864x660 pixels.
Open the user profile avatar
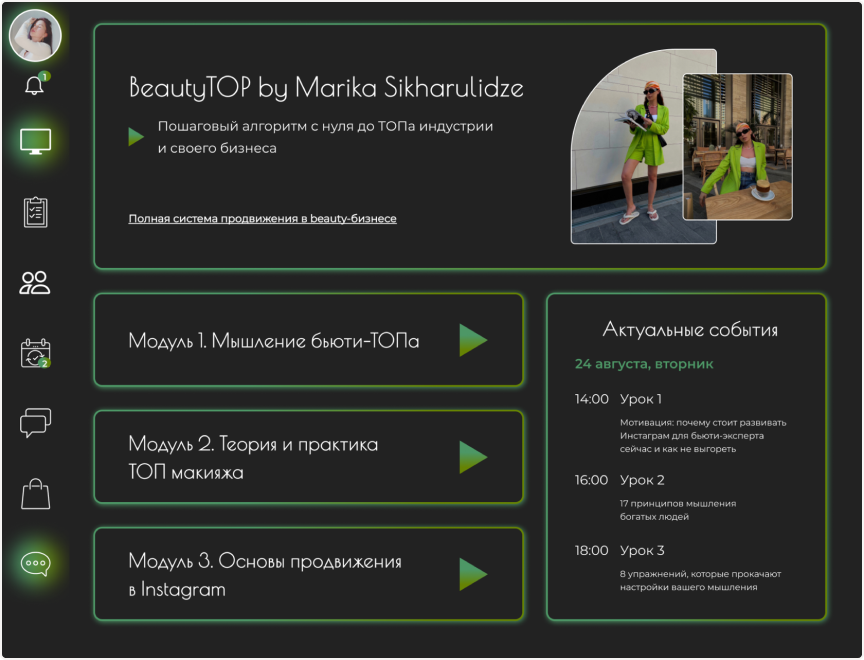click(35, 35)
